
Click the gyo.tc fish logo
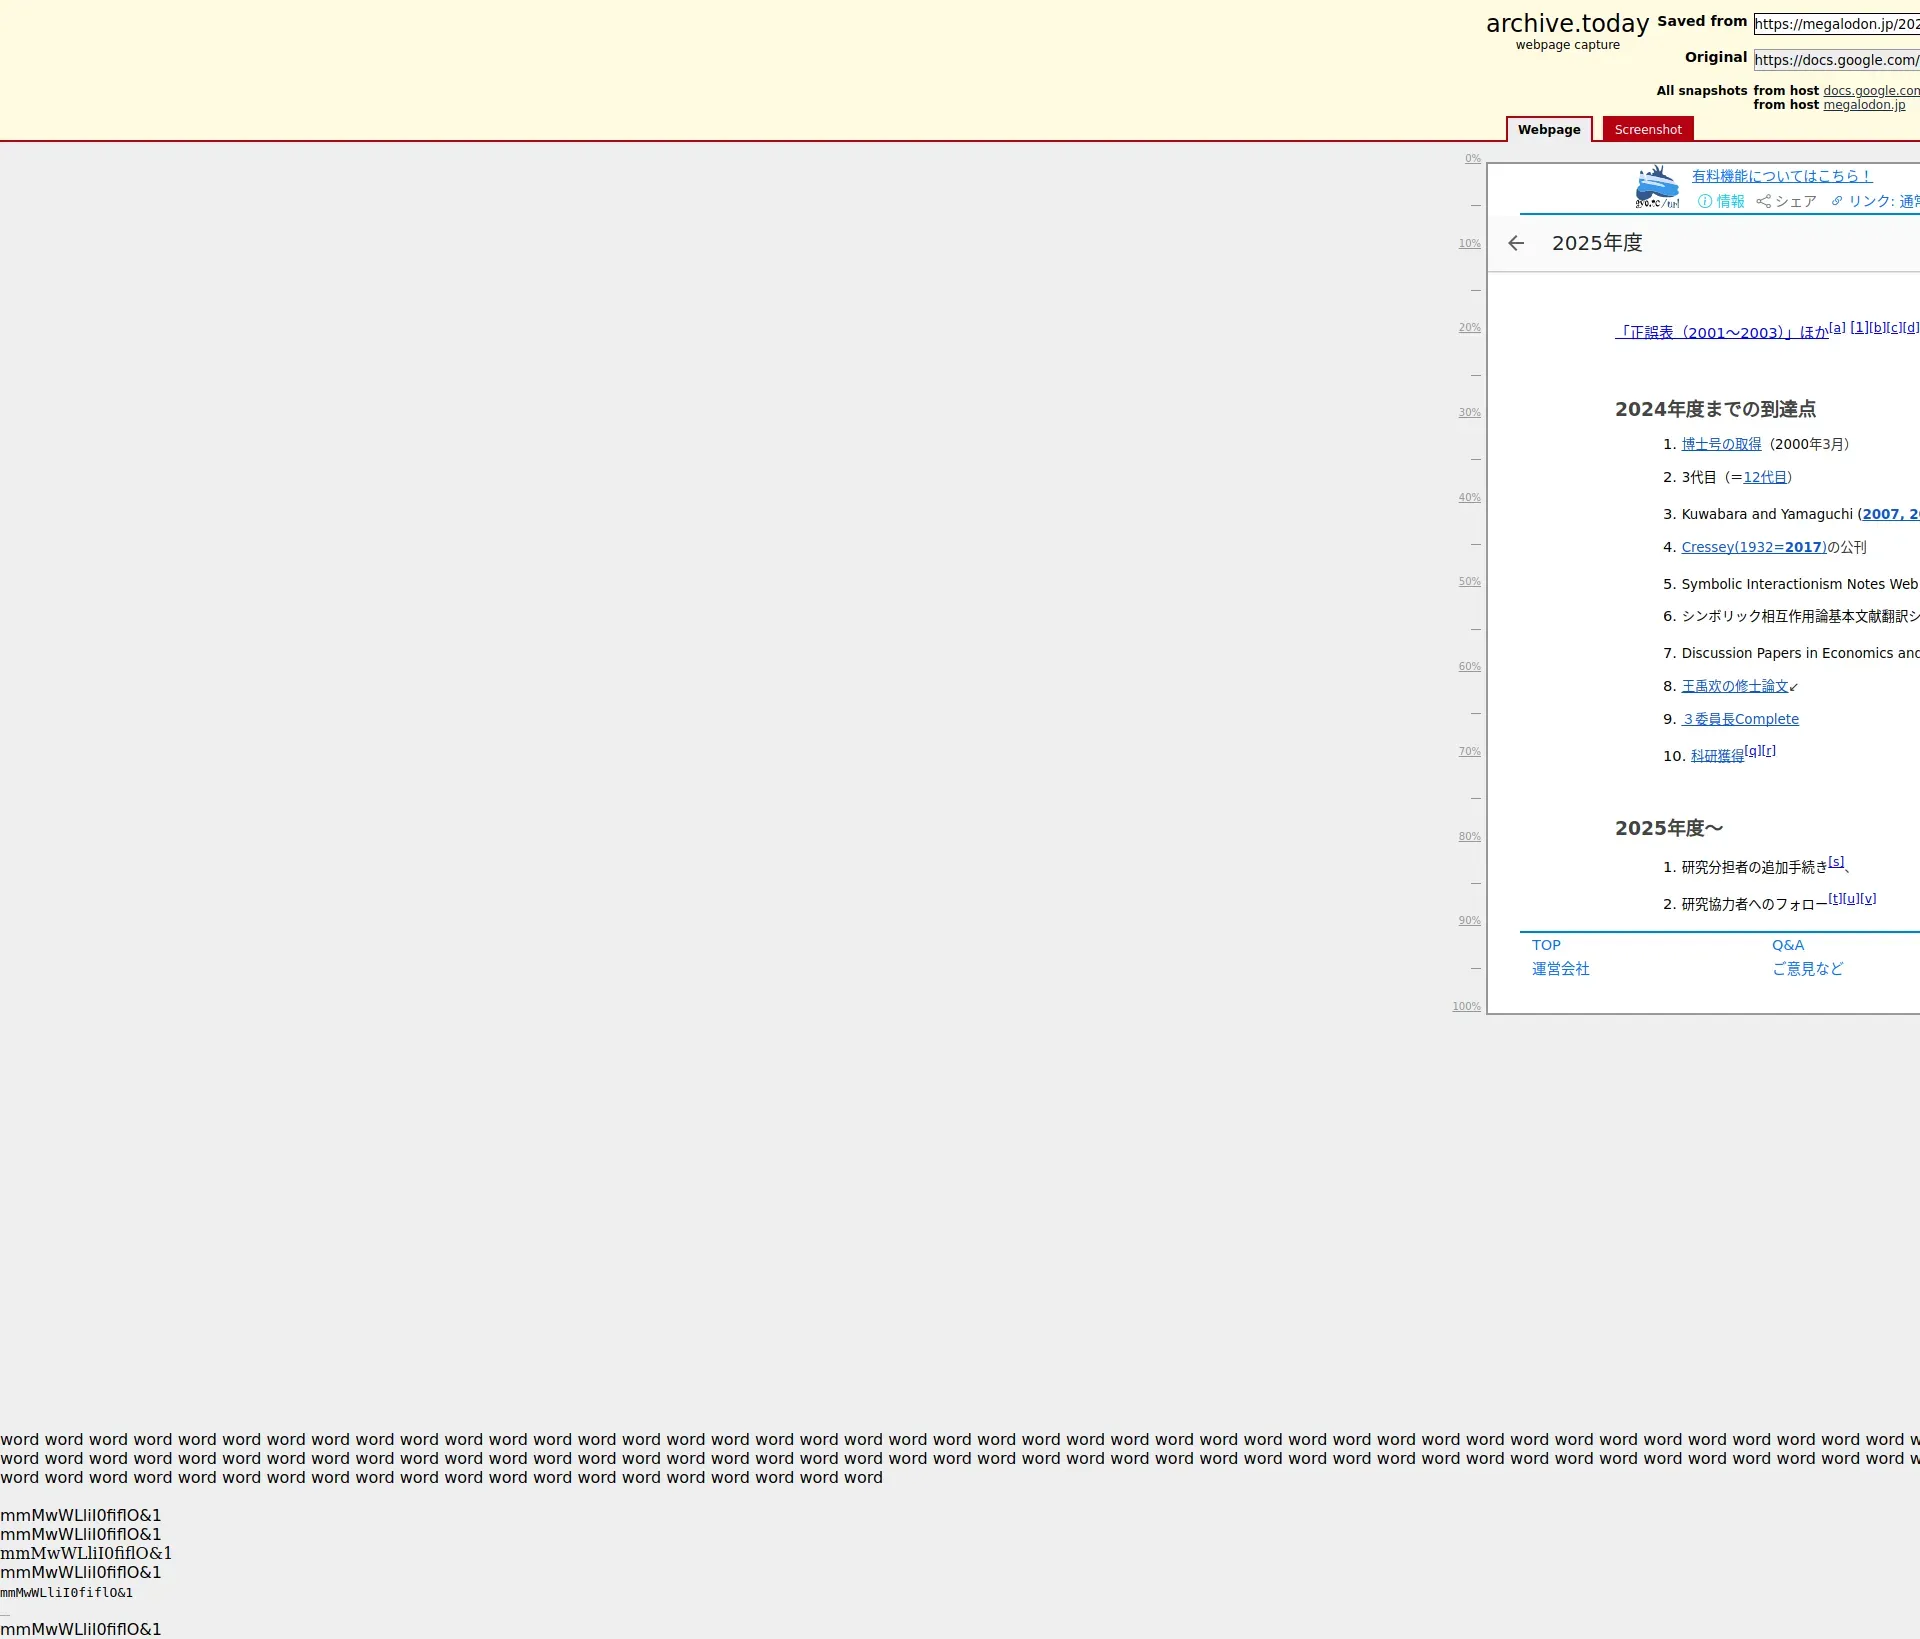[1657, 188]
